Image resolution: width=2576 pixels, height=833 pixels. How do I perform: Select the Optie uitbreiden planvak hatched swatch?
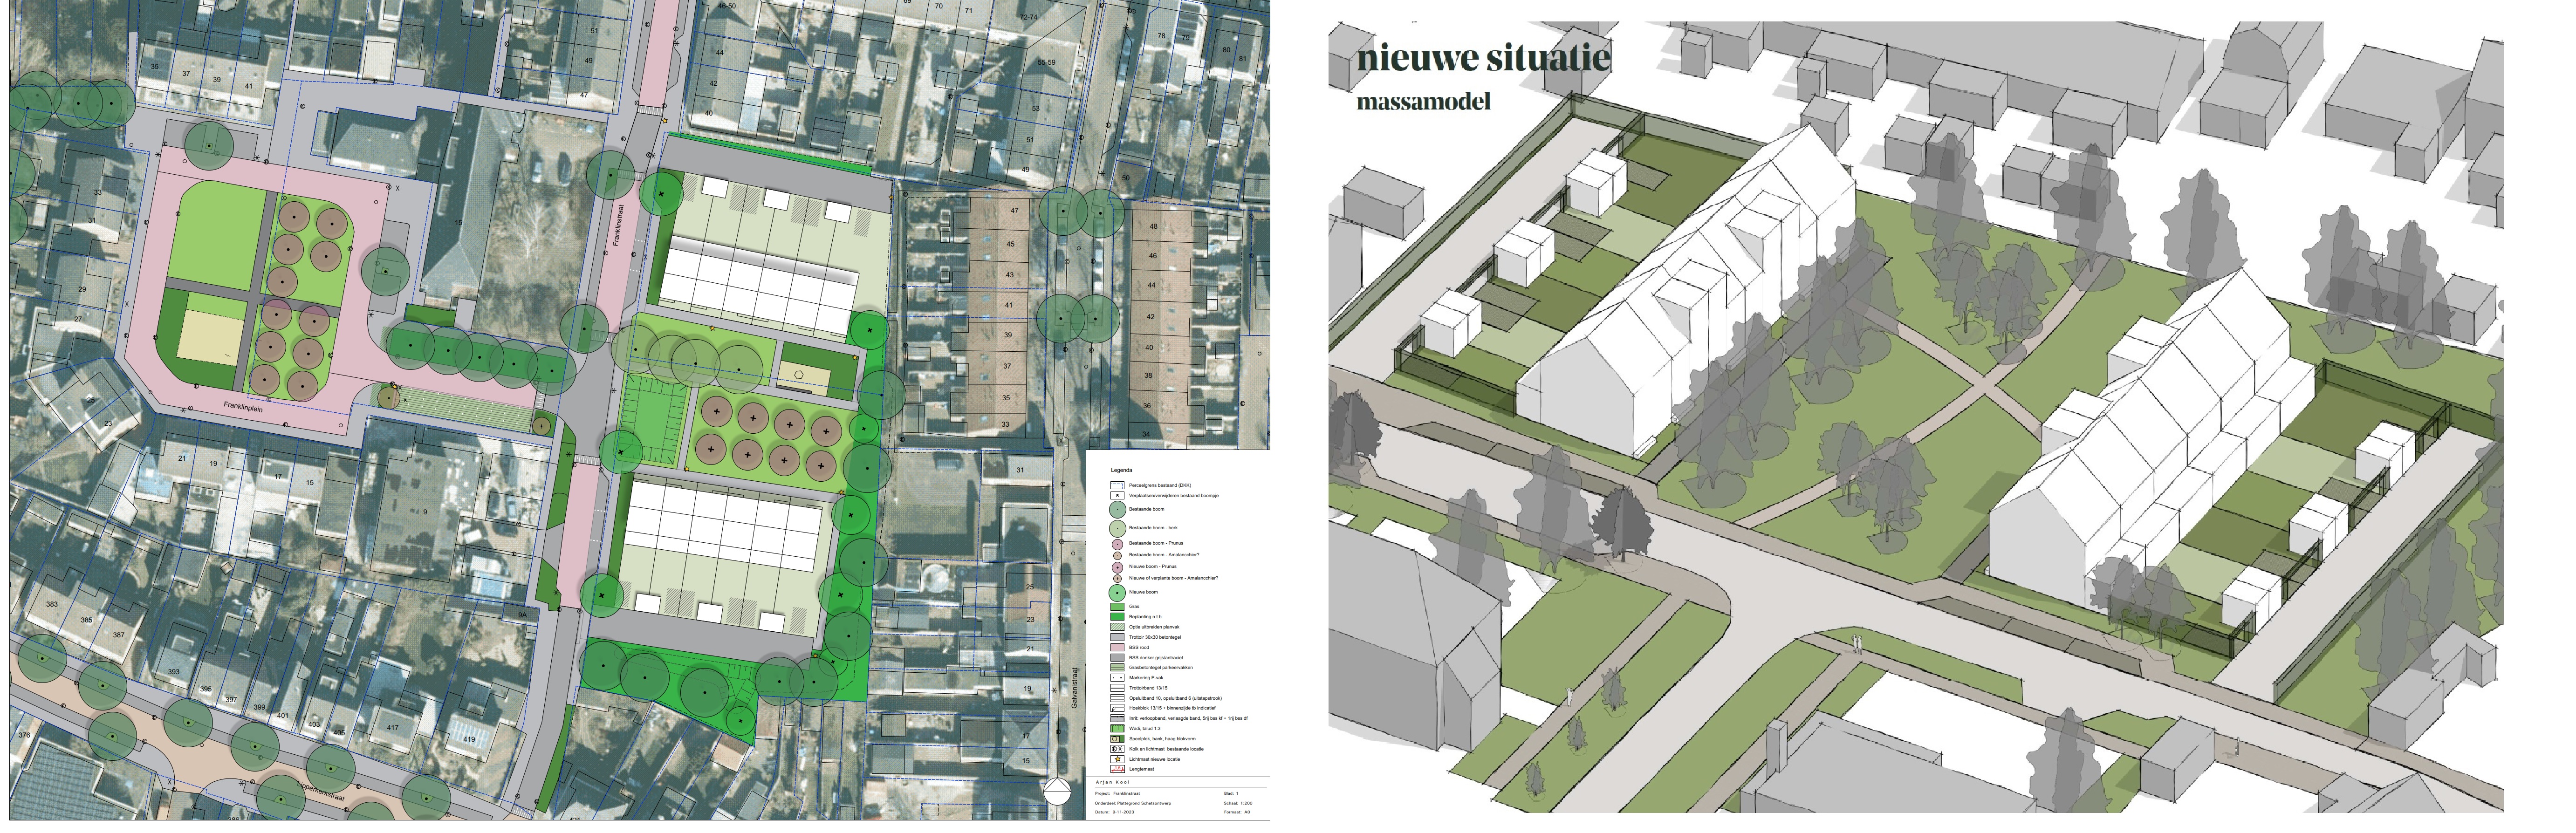point(1118,627)
